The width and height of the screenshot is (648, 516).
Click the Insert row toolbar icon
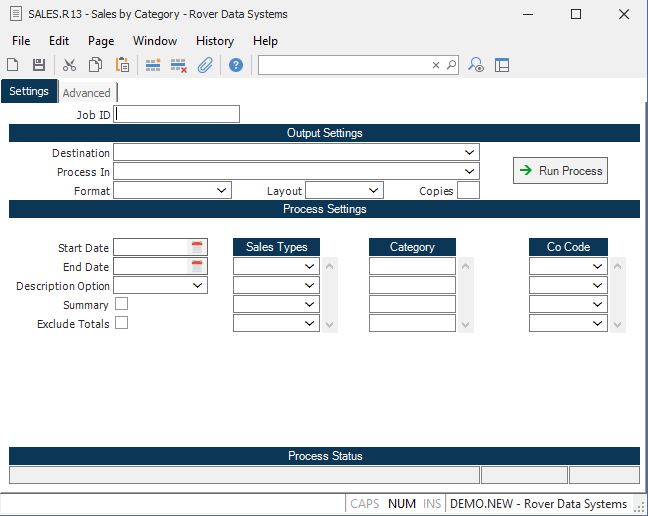(x=153, y=65)
